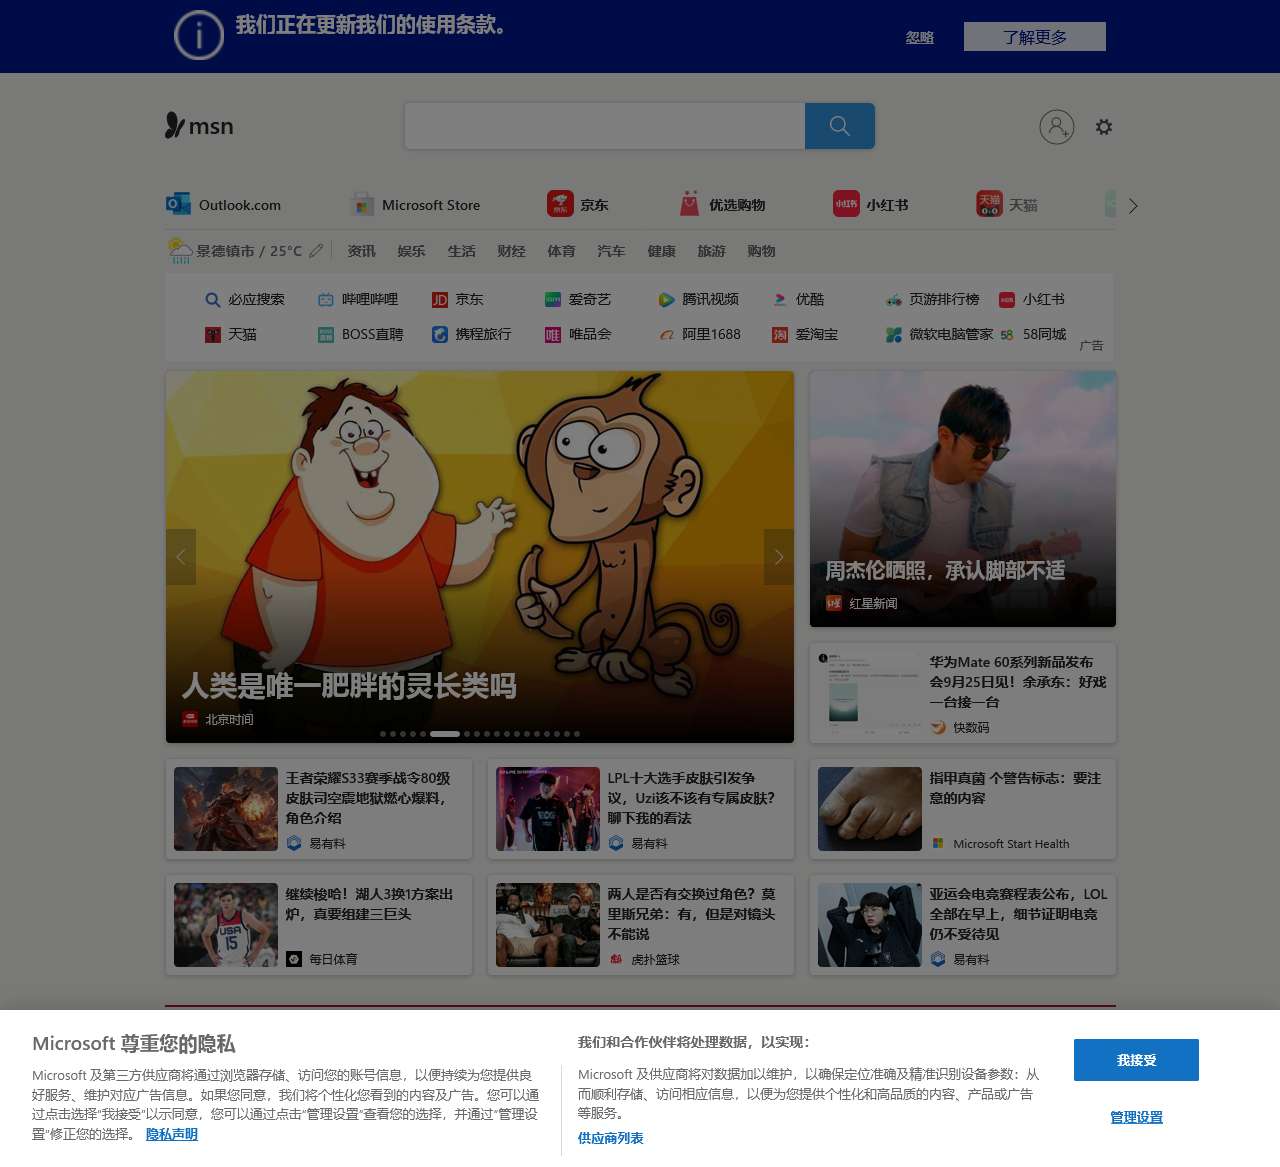
Task: Expand more shortcuts with right chevron
Action: click(x=1133, y=206)
